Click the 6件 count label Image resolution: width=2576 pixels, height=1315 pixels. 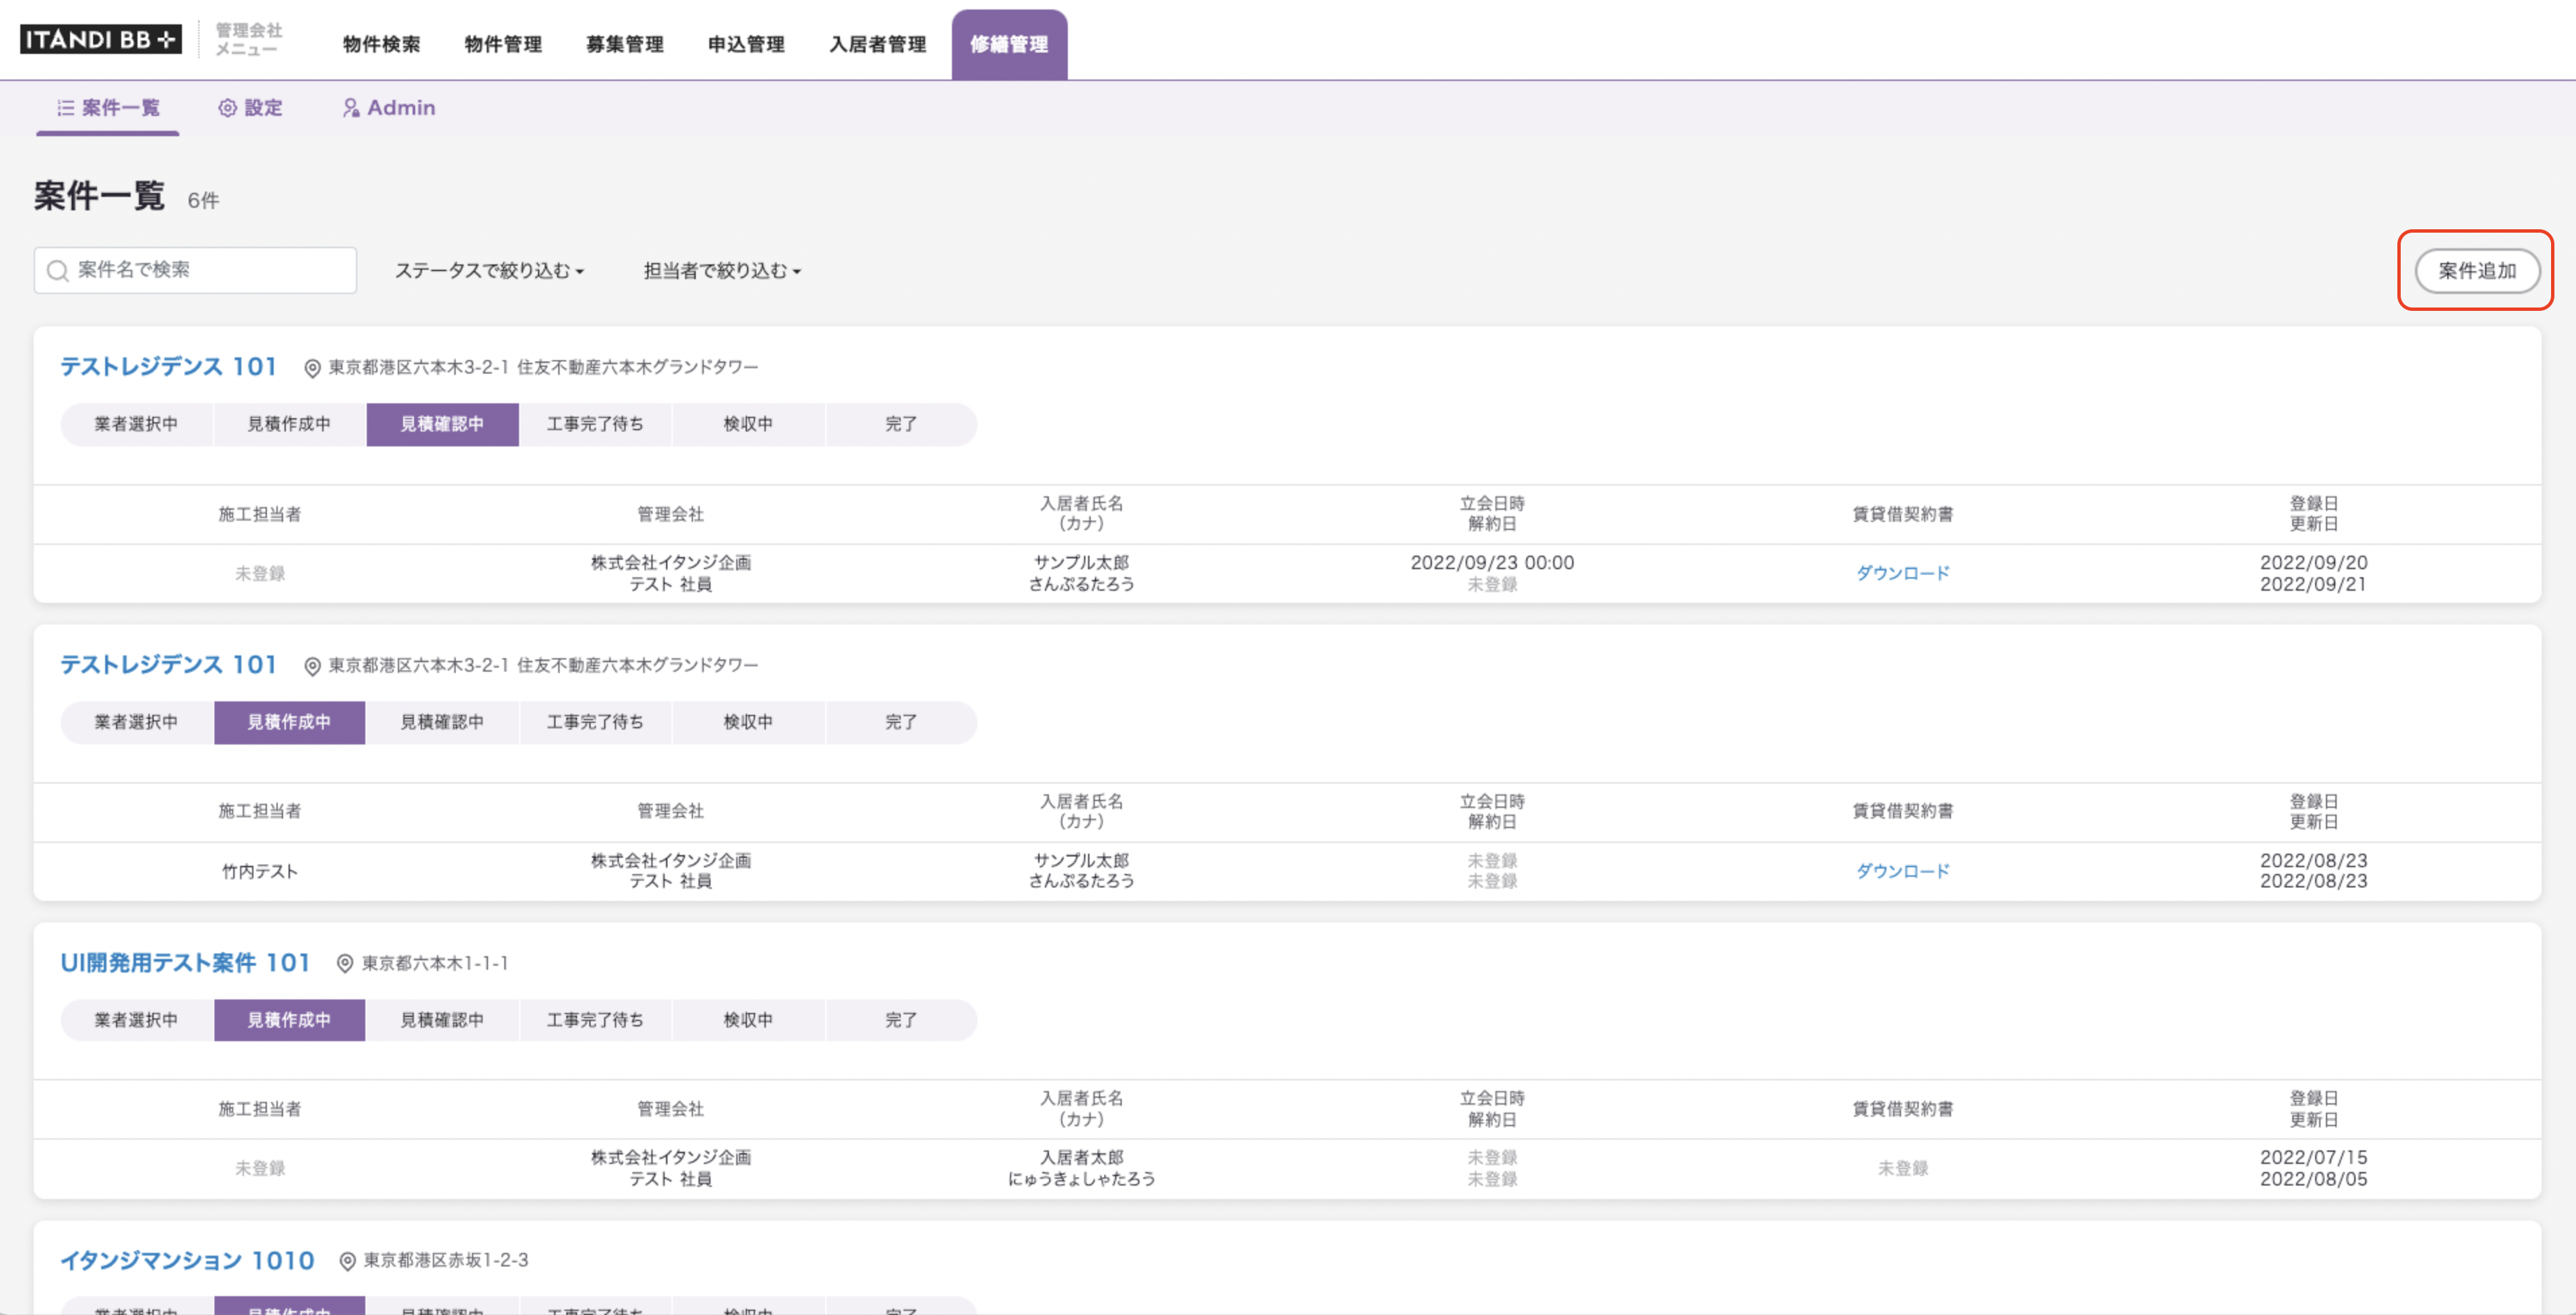coord(203,200)
